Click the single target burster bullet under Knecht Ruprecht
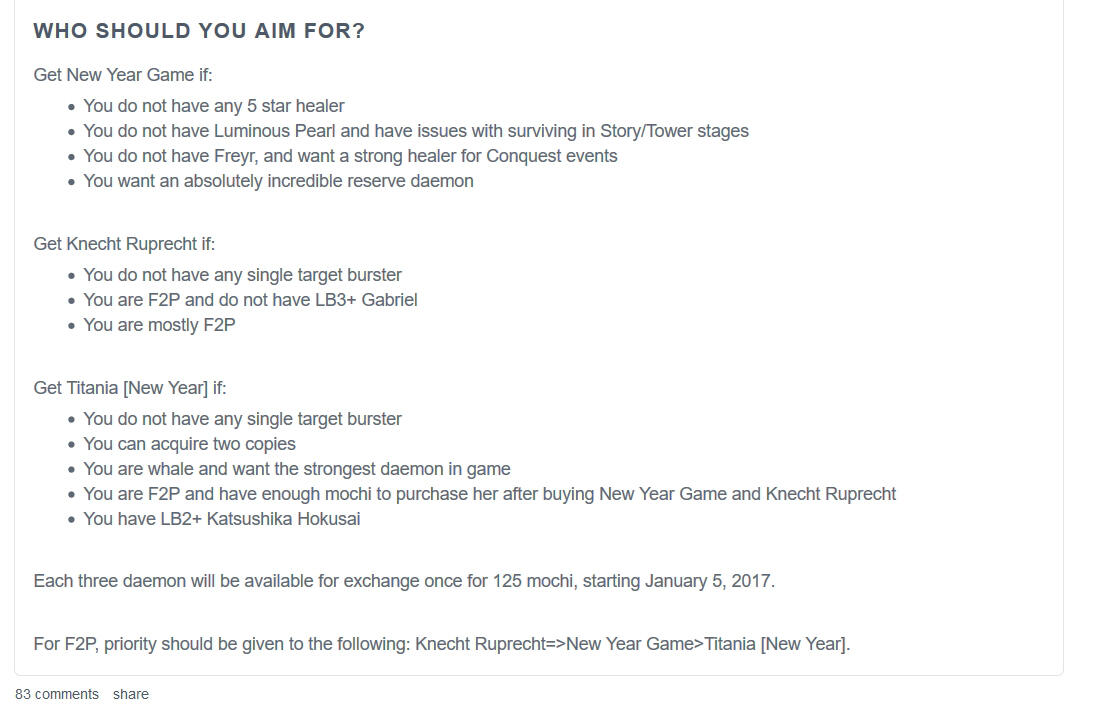The height and width of the screenshot is (712, 1099). [x=242, y=275]
